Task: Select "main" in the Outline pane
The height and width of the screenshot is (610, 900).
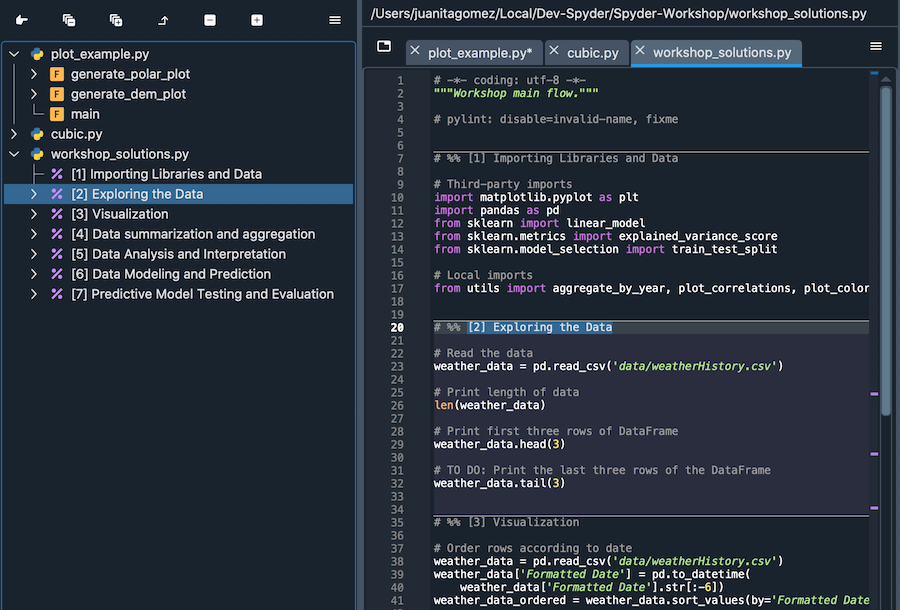Action: click(x=84, y=114)
